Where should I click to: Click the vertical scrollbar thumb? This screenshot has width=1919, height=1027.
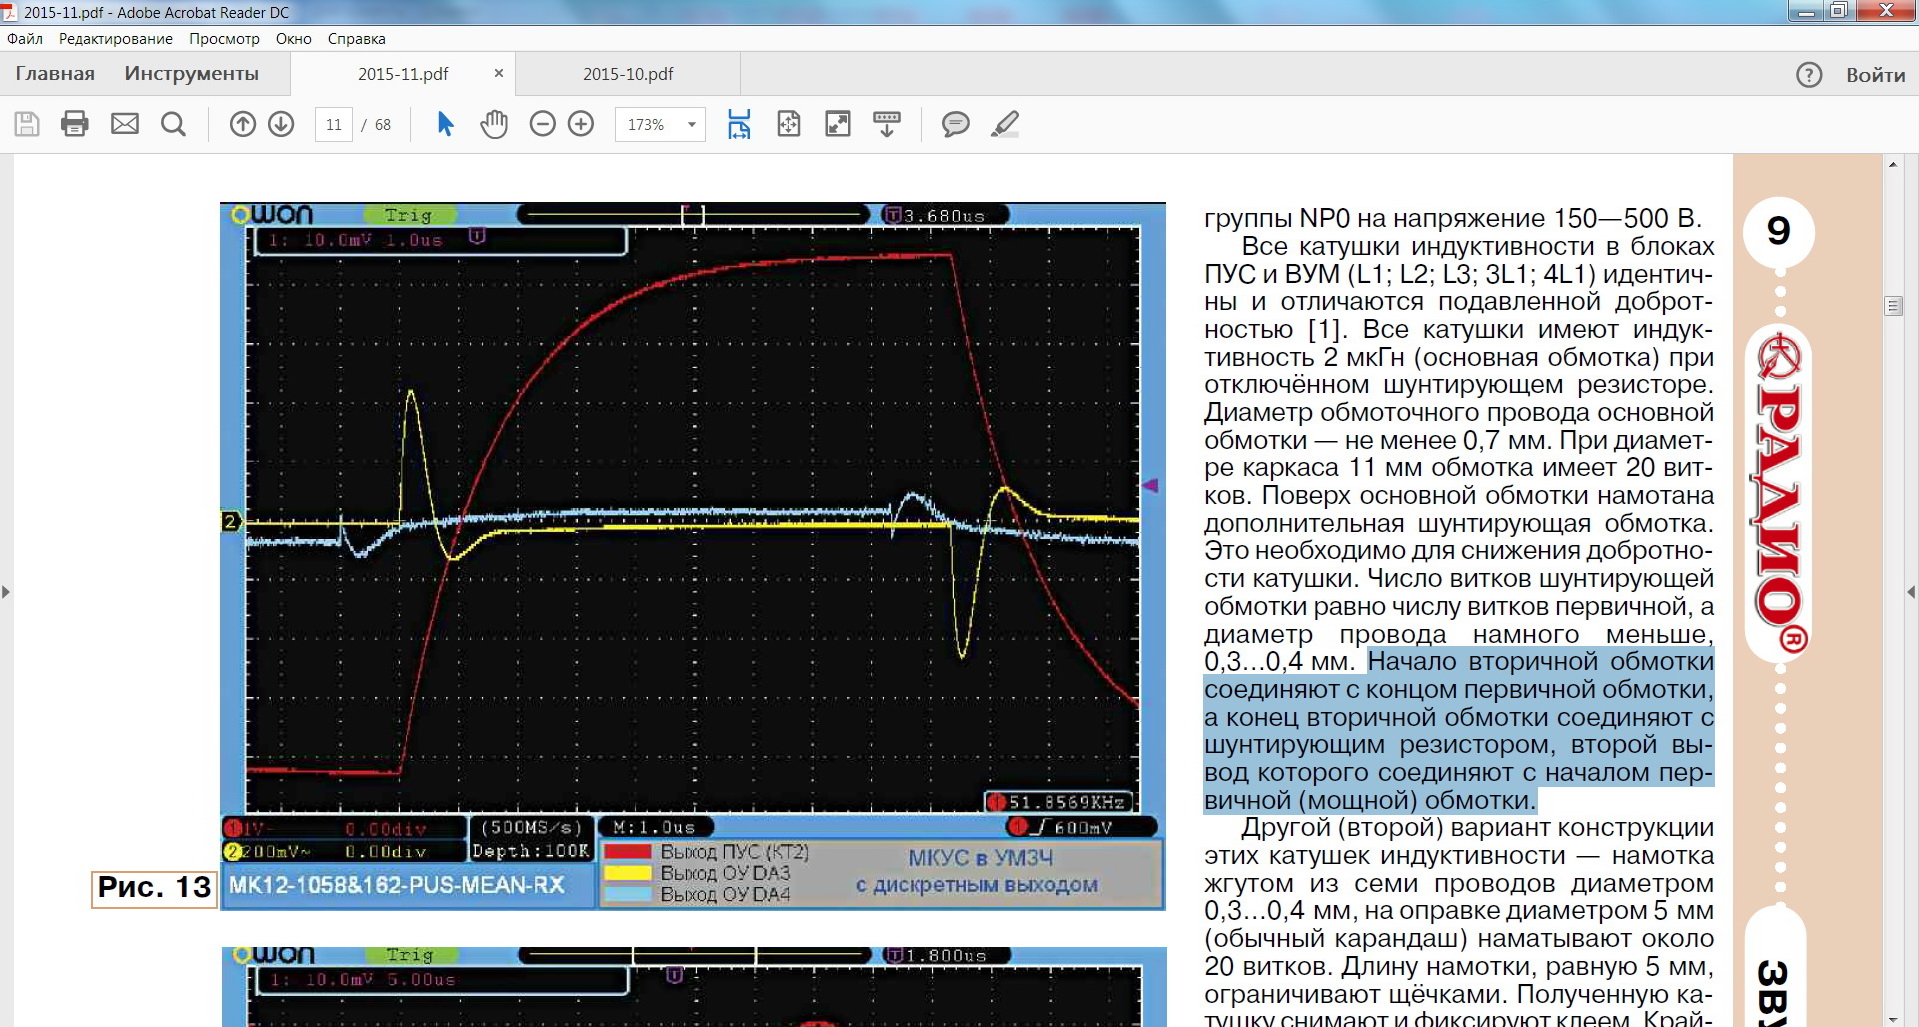point(1893,306)
